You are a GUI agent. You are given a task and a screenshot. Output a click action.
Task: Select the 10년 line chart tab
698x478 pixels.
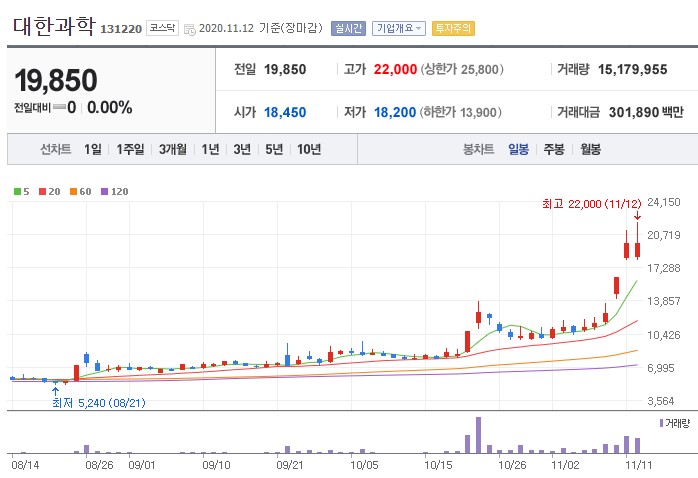309,149
